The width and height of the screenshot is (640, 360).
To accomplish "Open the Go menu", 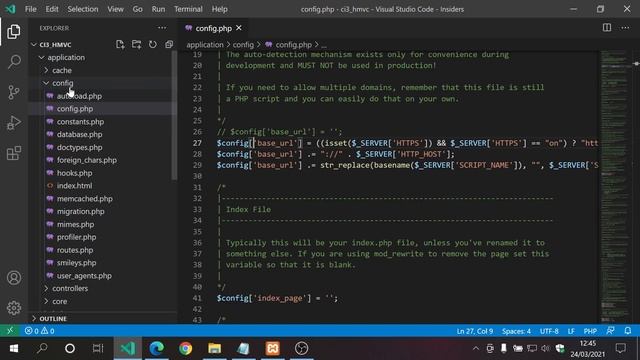I will 138,9.
